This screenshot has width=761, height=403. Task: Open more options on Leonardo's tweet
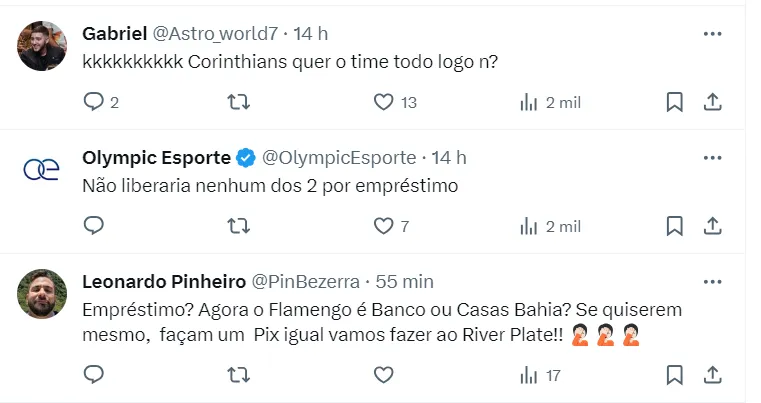[x=712, y=282]
